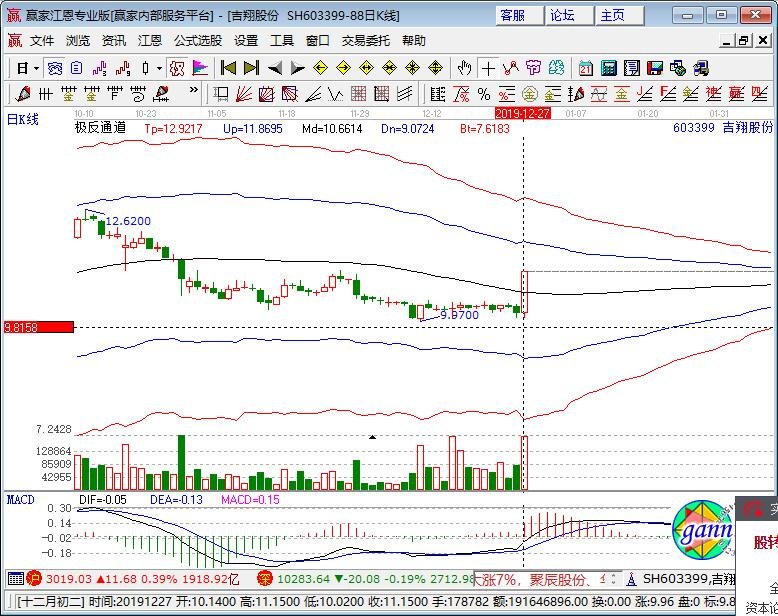Open the 文件 menu
This screenshot has width=778, height=616.
42,41
